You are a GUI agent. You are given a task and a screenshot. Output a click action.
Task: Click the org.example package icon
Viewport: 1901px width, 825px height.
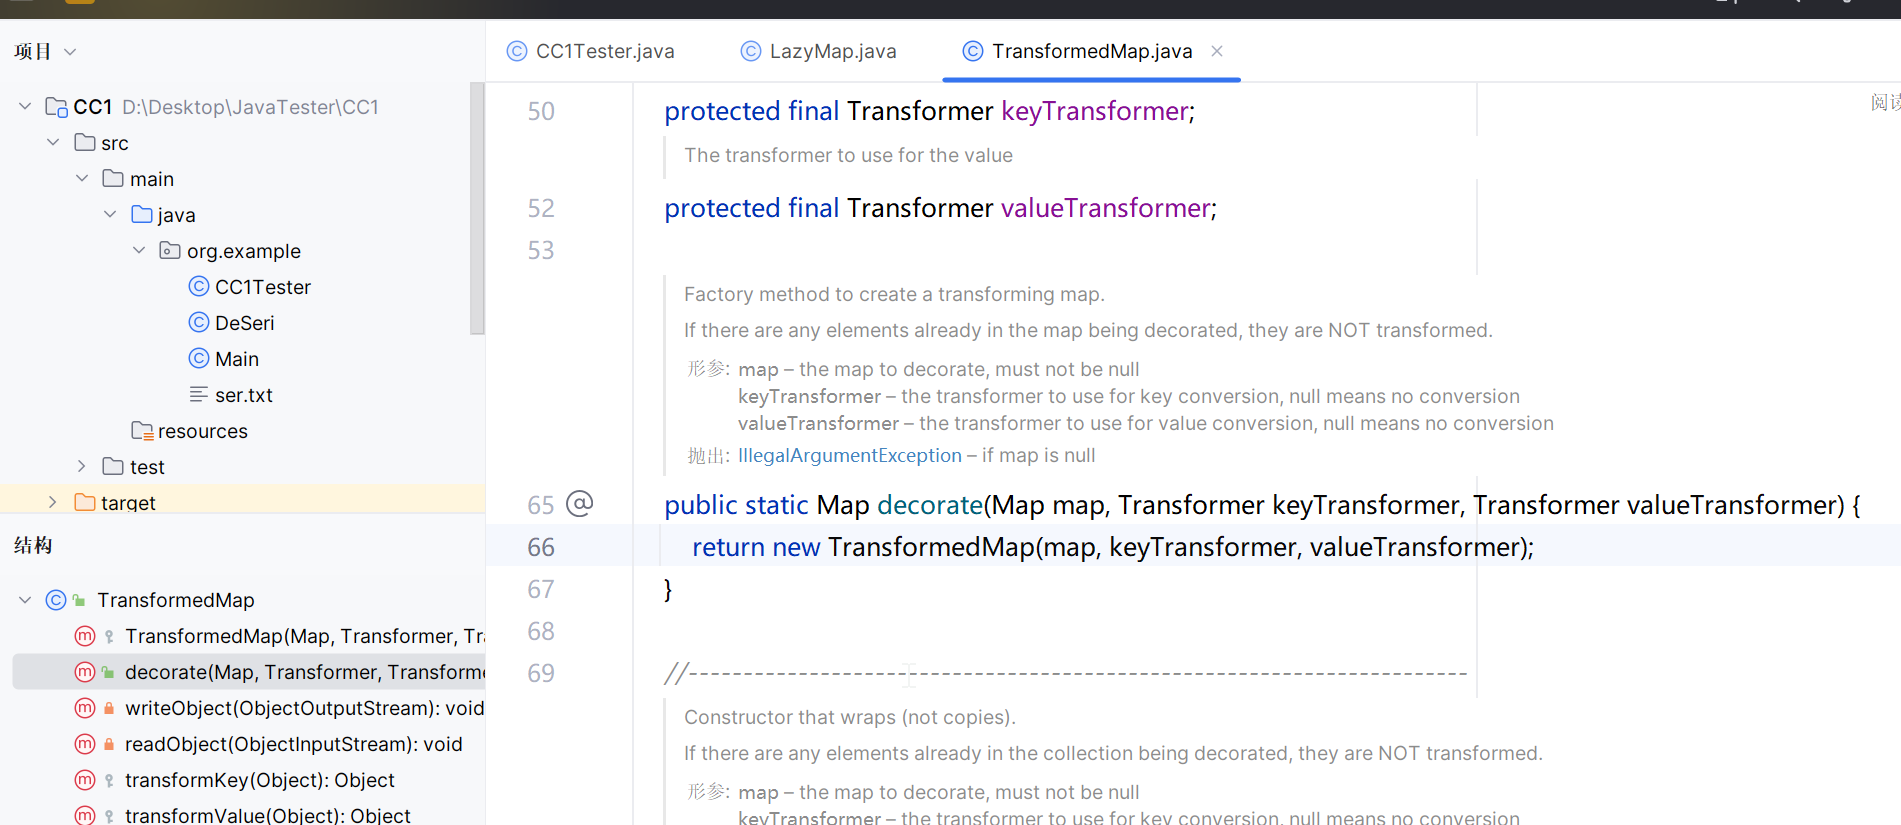[170, 251]
